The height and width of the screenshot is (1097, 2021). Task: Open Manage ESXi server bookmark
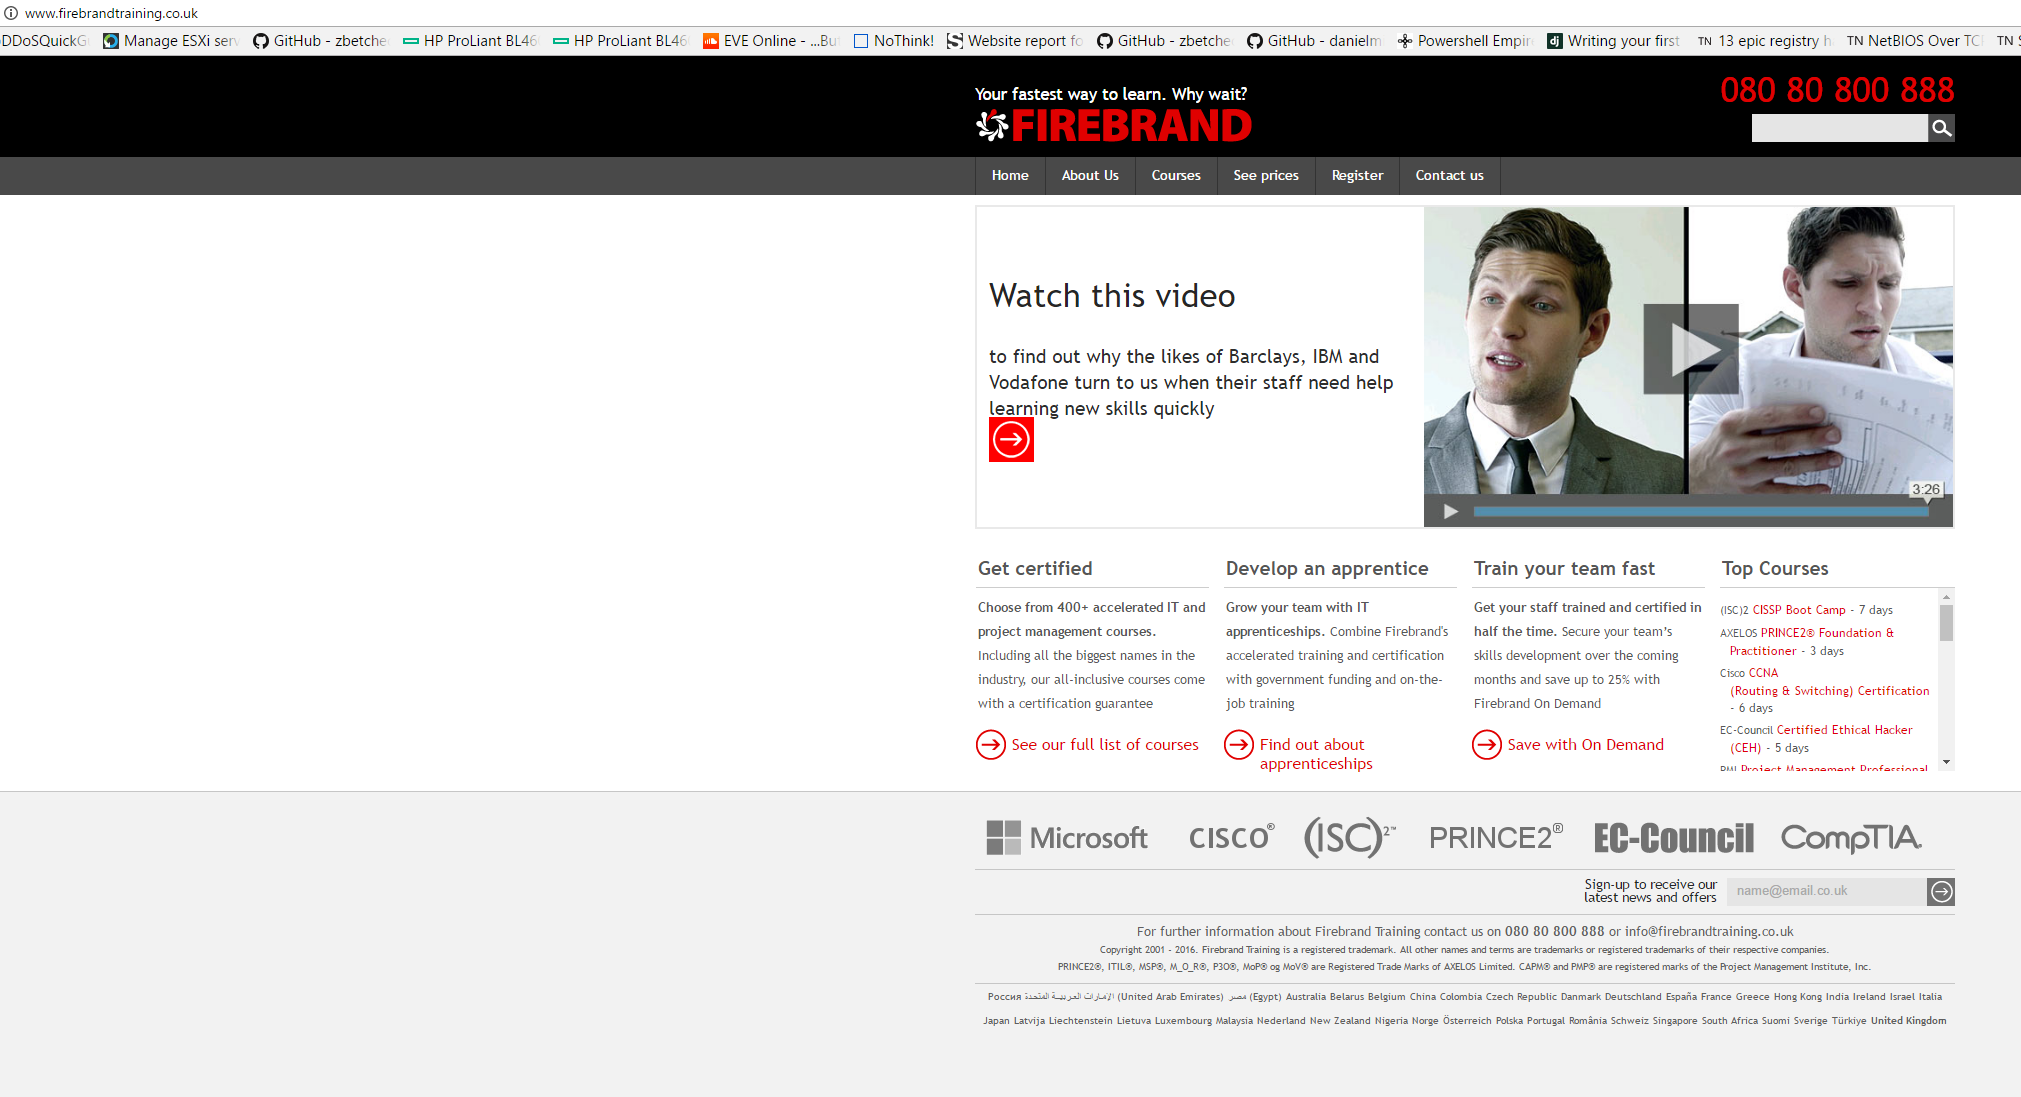(x=171, y=41)
